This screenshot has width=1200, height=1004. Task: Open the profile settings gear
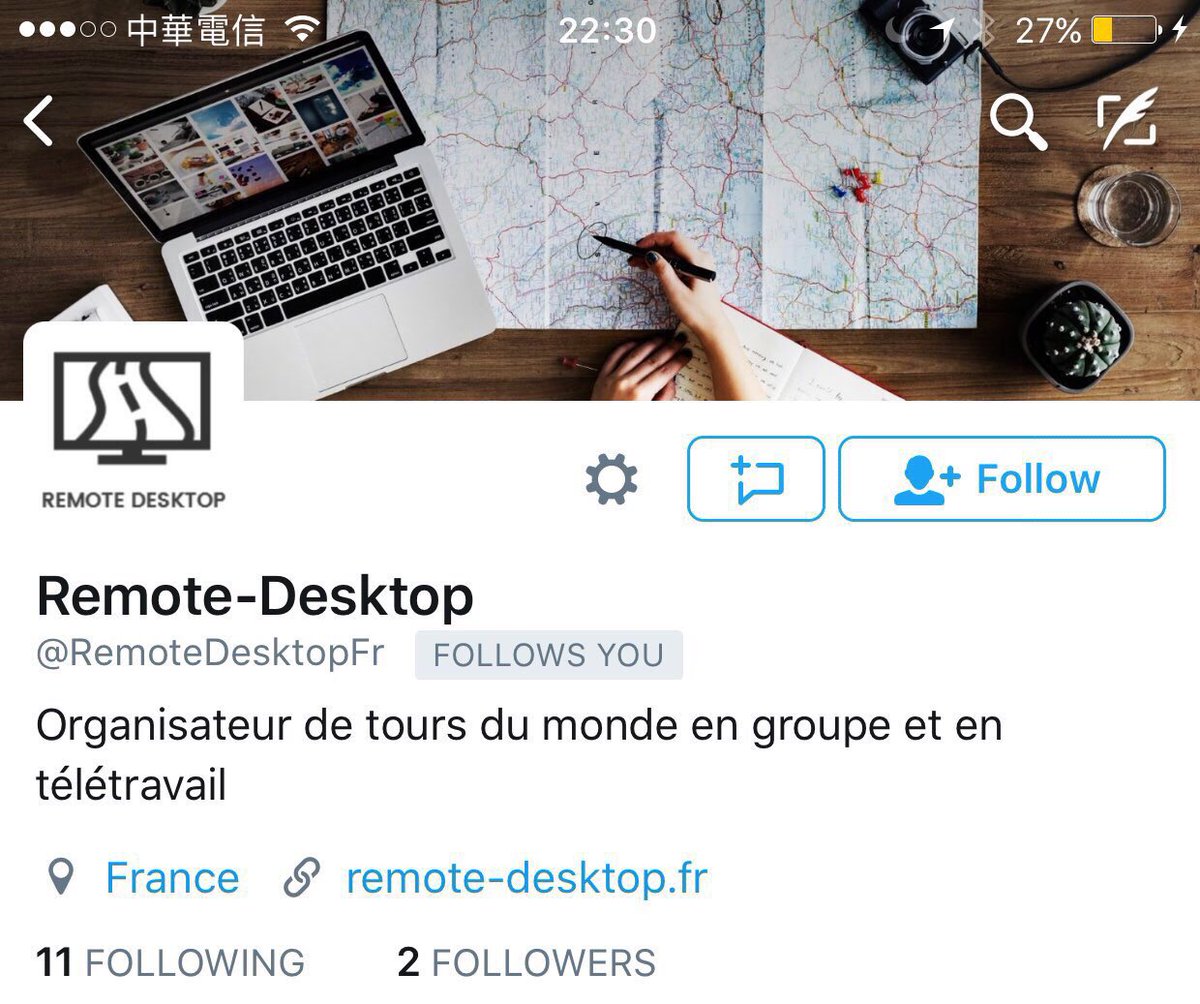611,479
